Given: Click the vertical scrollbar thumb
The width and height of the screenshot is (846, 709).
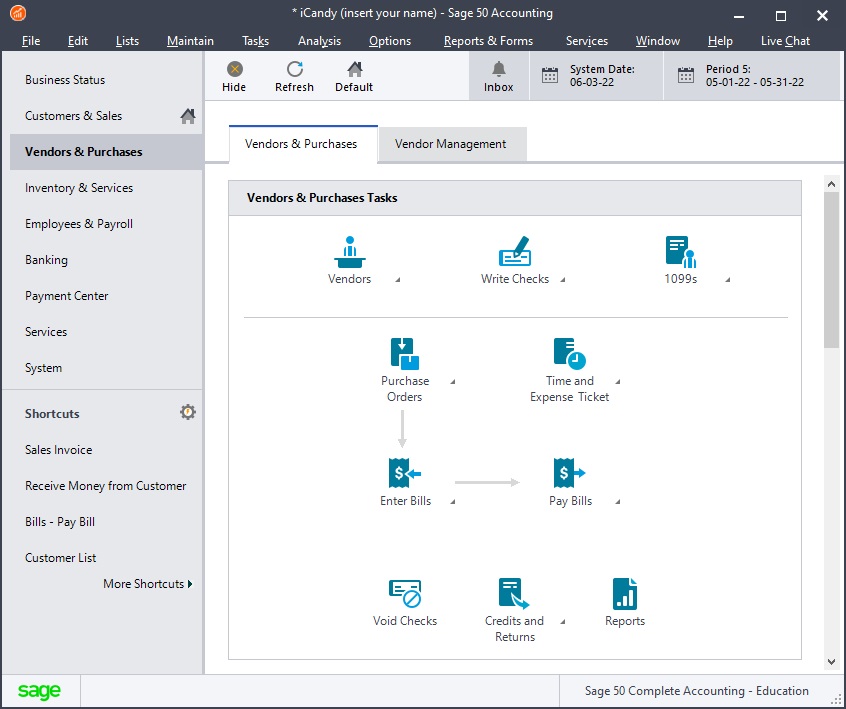Looking at the screenshot, I should [831, 270].
